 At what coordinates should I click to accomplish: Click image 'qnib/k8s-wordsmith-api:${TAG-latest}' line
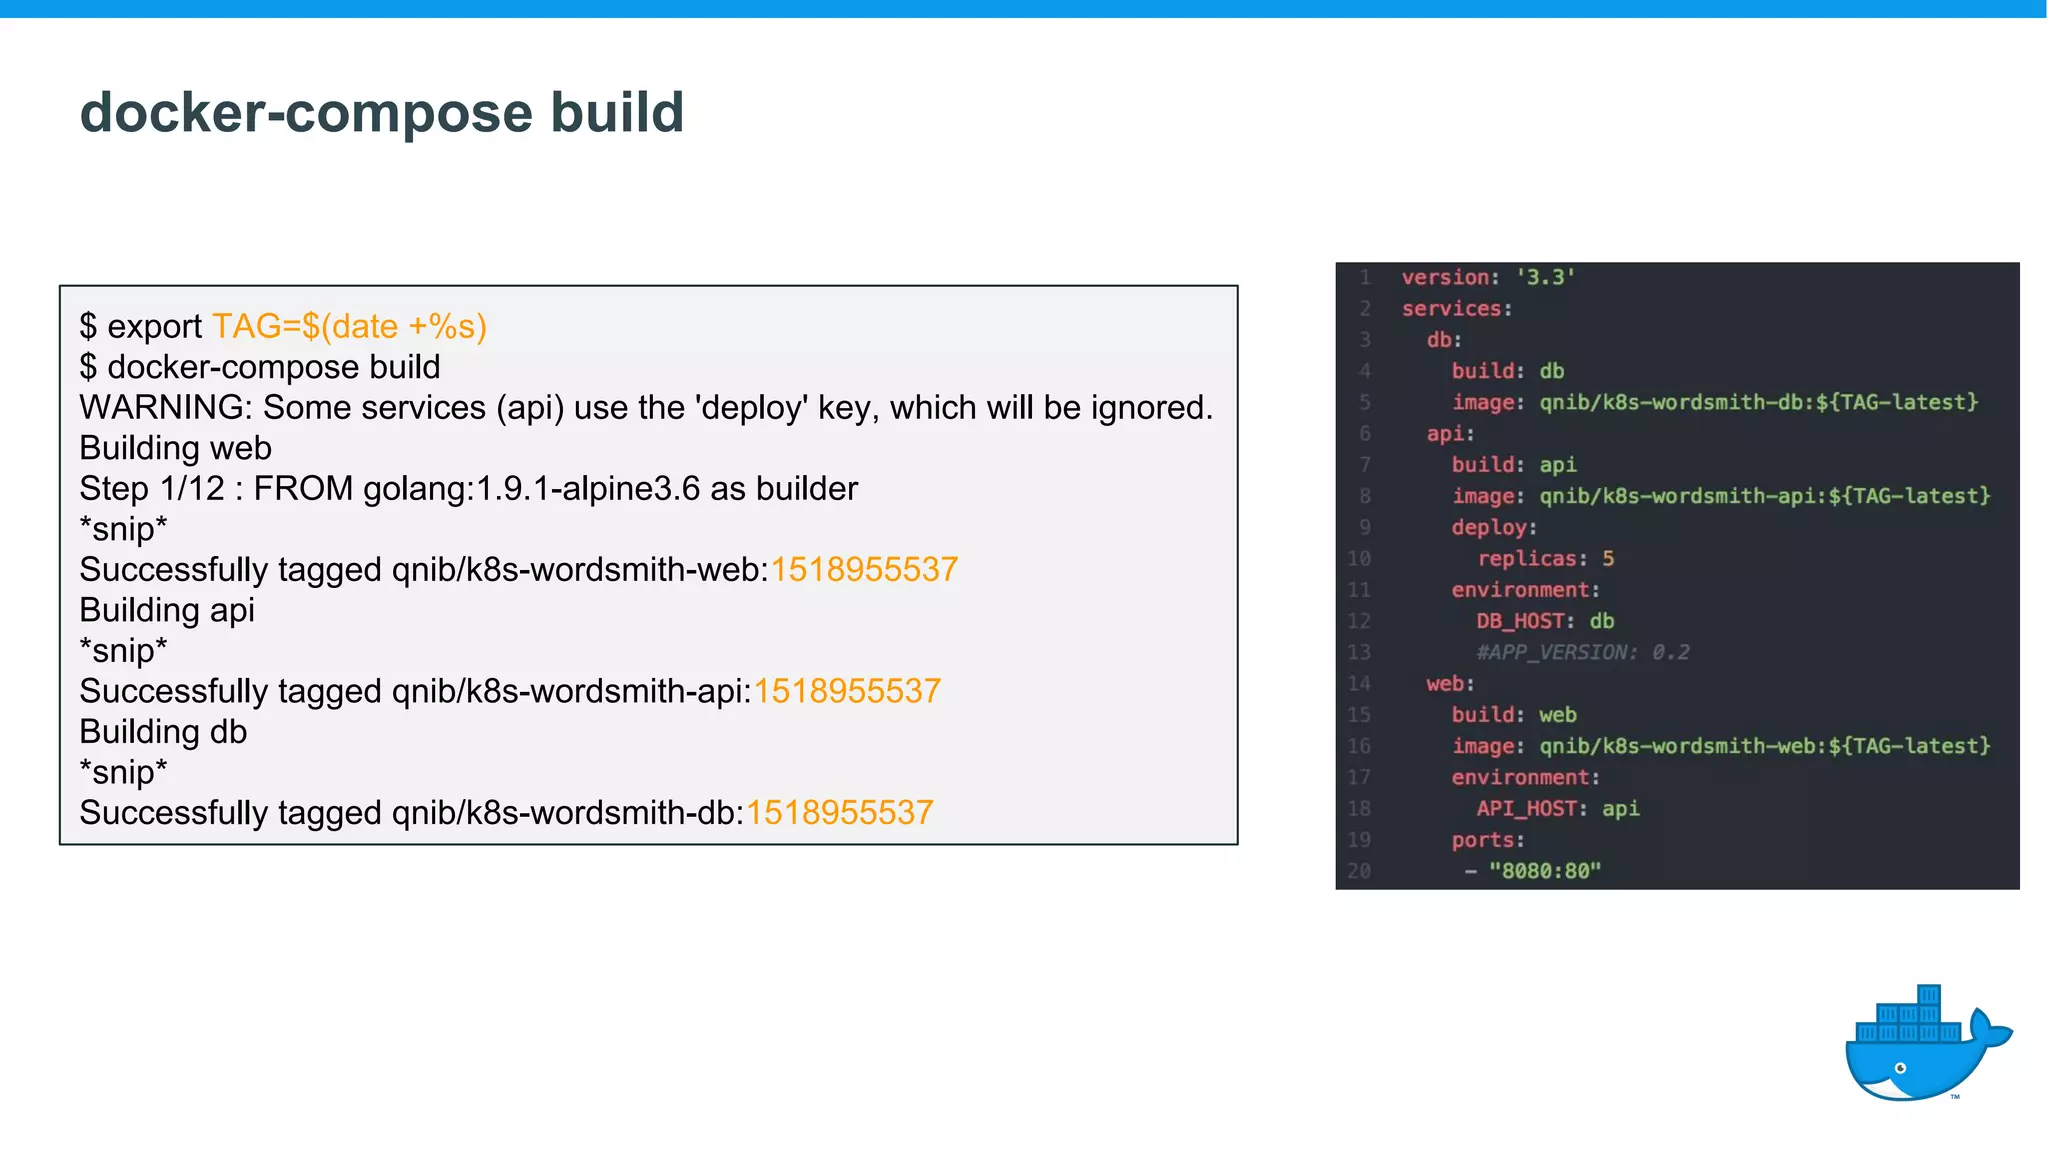pyautogui.click(x=1721, y=496)
